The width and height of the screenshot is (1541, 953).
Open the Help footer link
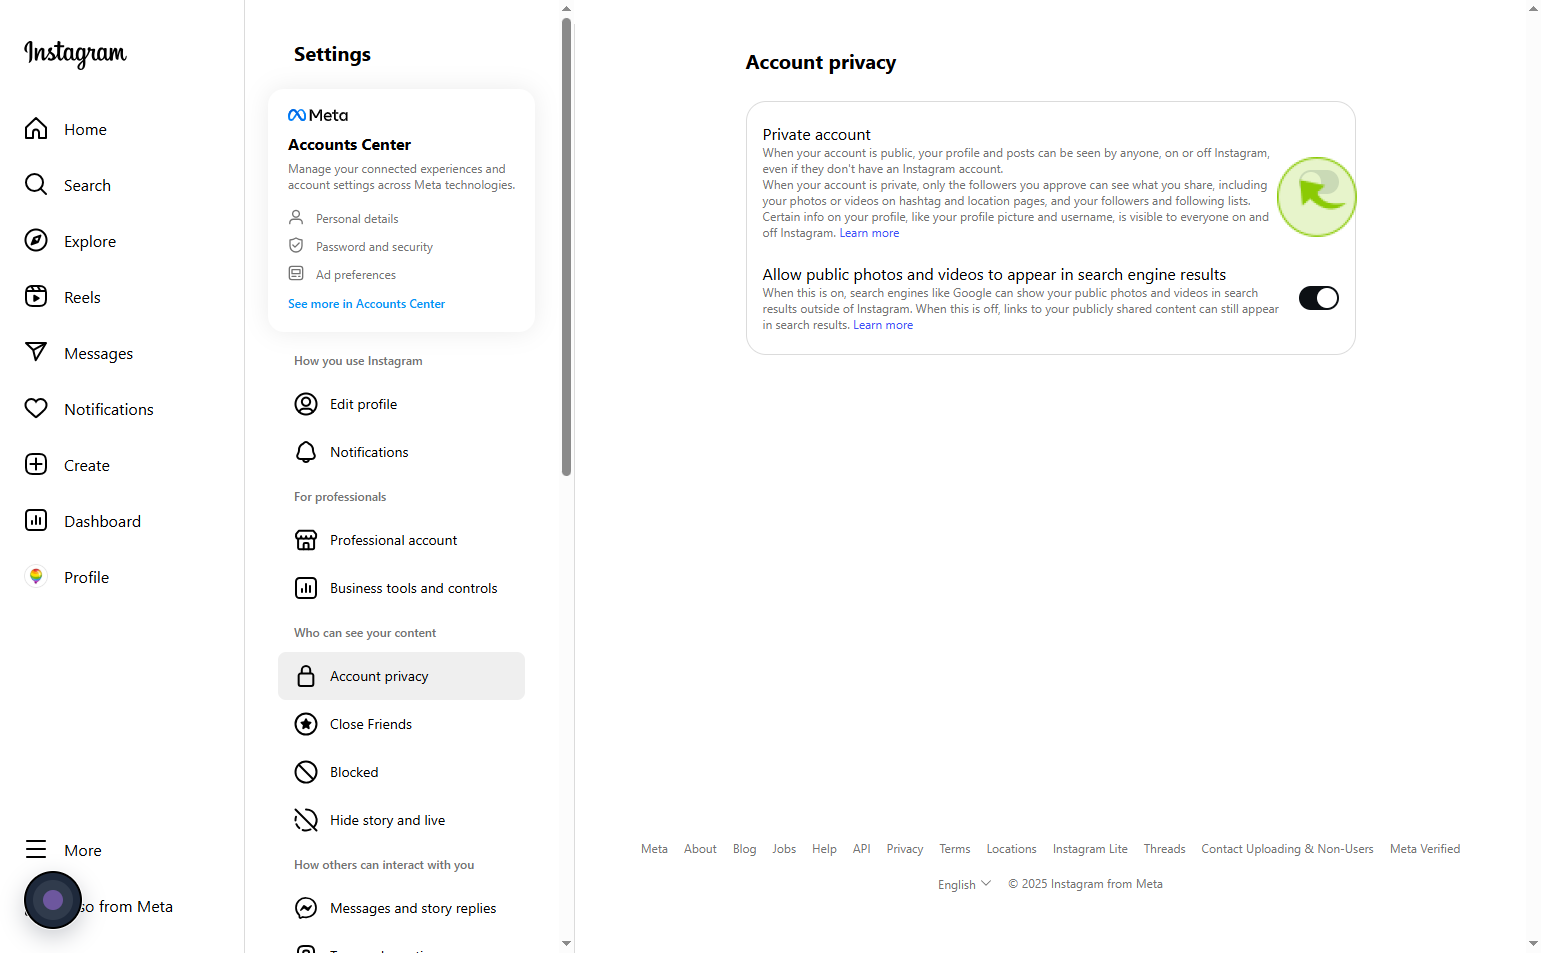click(824, 849)
